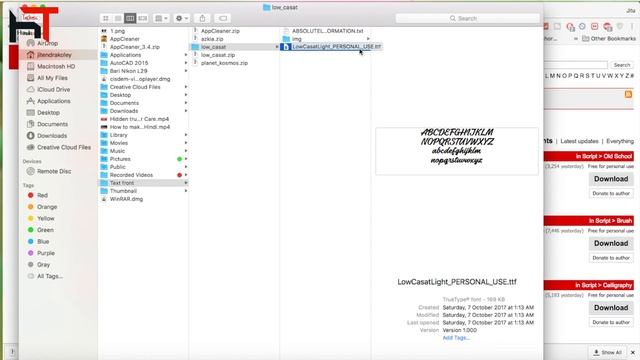Select AppCleaner.zip in second column
Viewport: 640px width, 360px height.
[220, 31]
